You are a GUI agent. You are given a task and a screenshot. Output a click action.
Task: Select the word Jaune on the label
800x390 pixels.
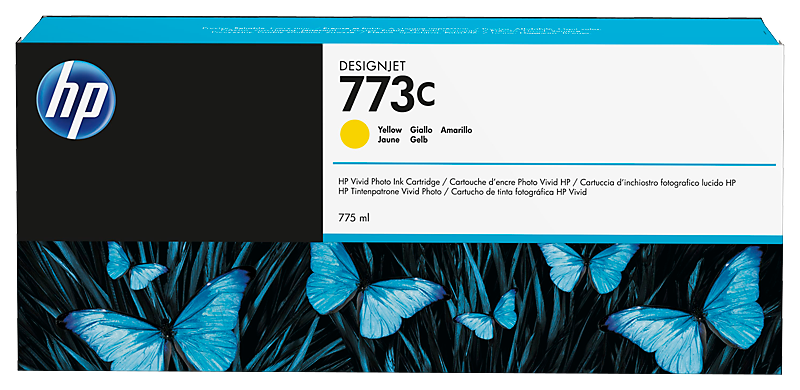(388, 140)
